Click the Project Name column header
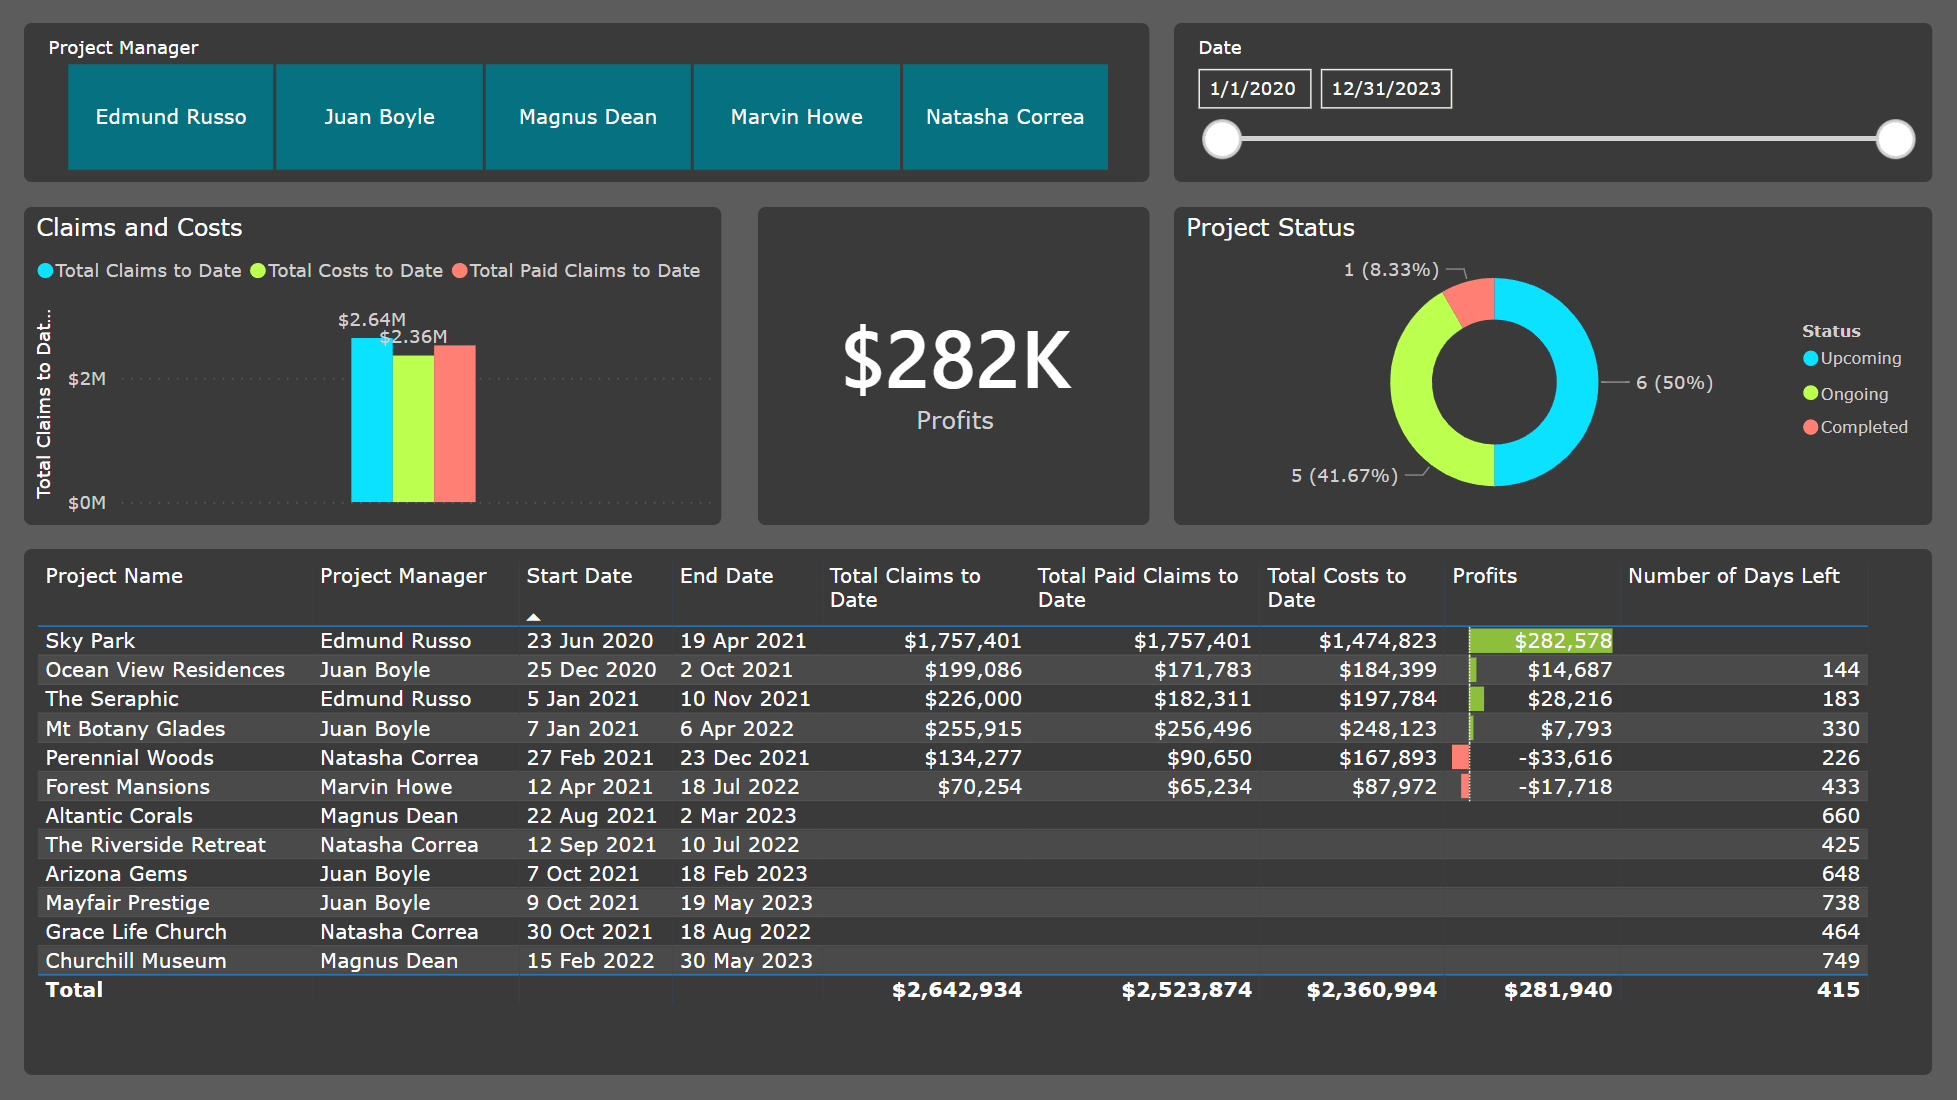The height and width of the screenshot is (1100, 1957). (x=114, y=576)
